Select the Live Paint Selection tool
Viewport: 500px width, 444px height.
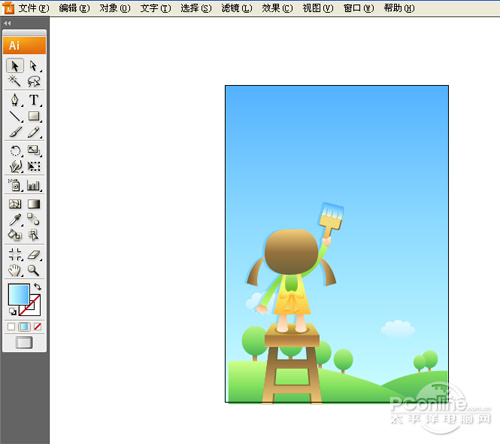point(34,235)
